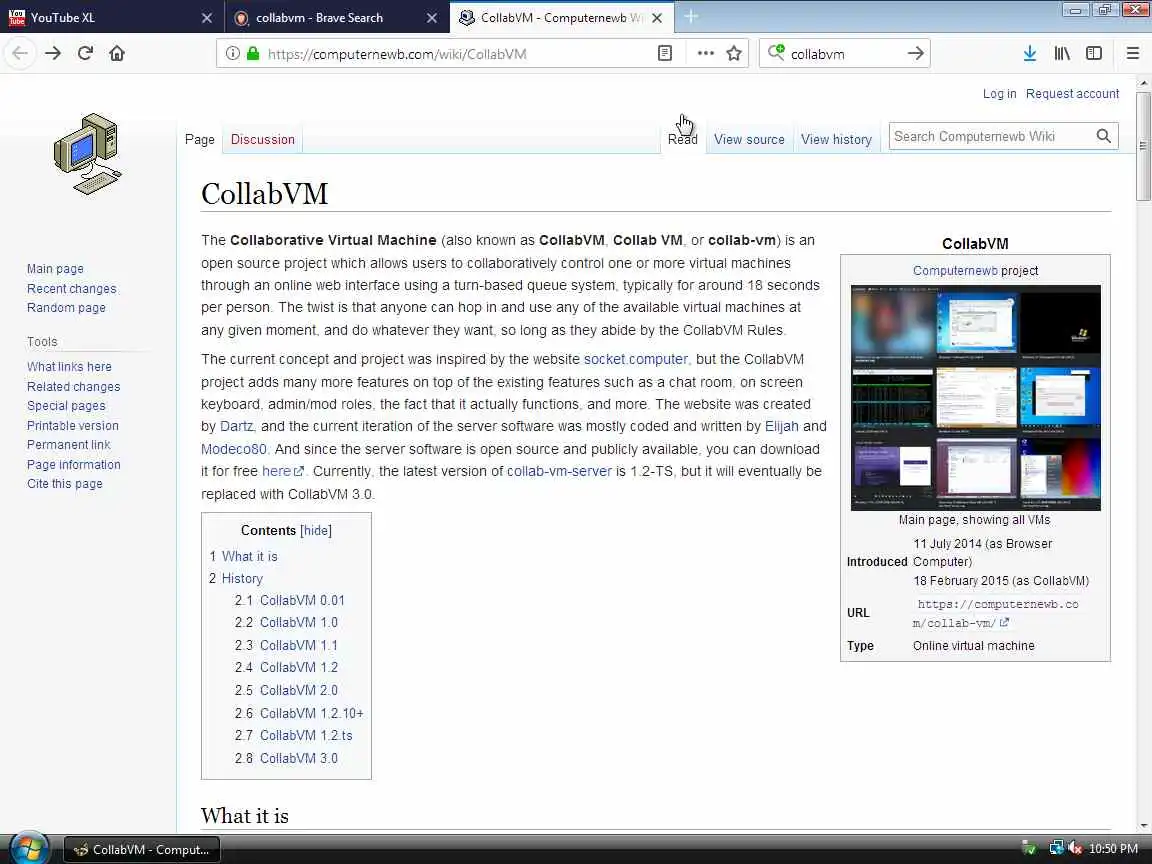Open the library icon

click(1062, 54)
